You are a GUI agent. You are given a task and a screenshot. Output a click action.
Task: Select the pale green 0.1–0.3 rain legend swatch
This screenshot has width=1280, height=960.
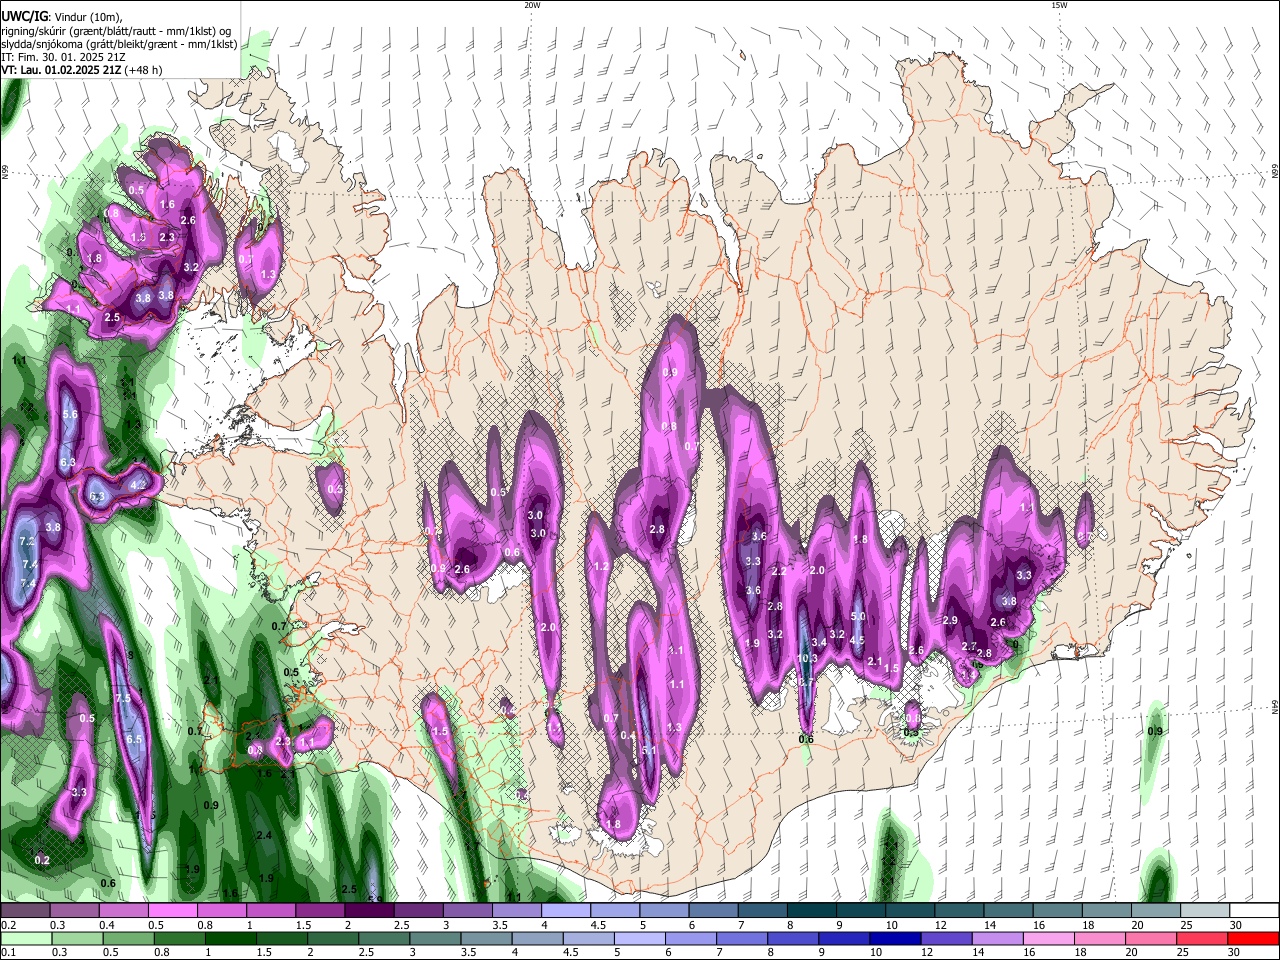[x=24, y=938]
